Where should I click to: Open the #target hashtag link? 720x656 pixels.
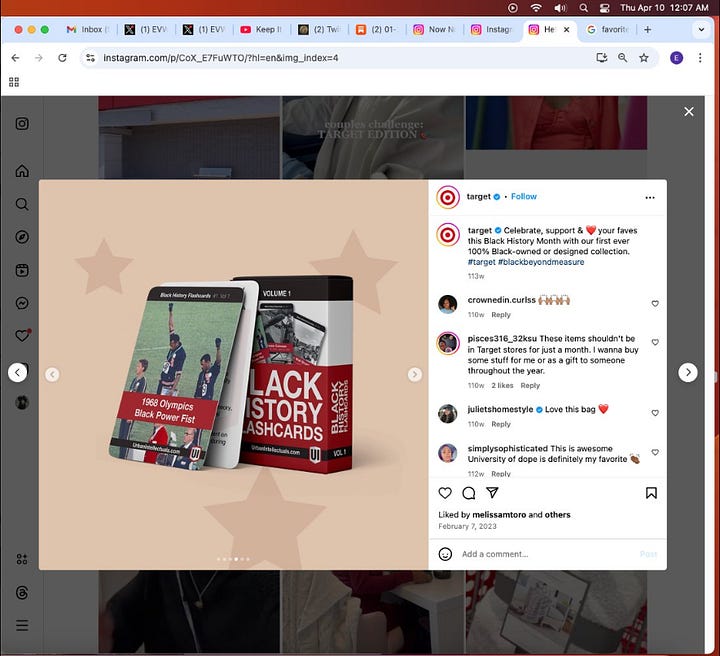click(481, 262)
